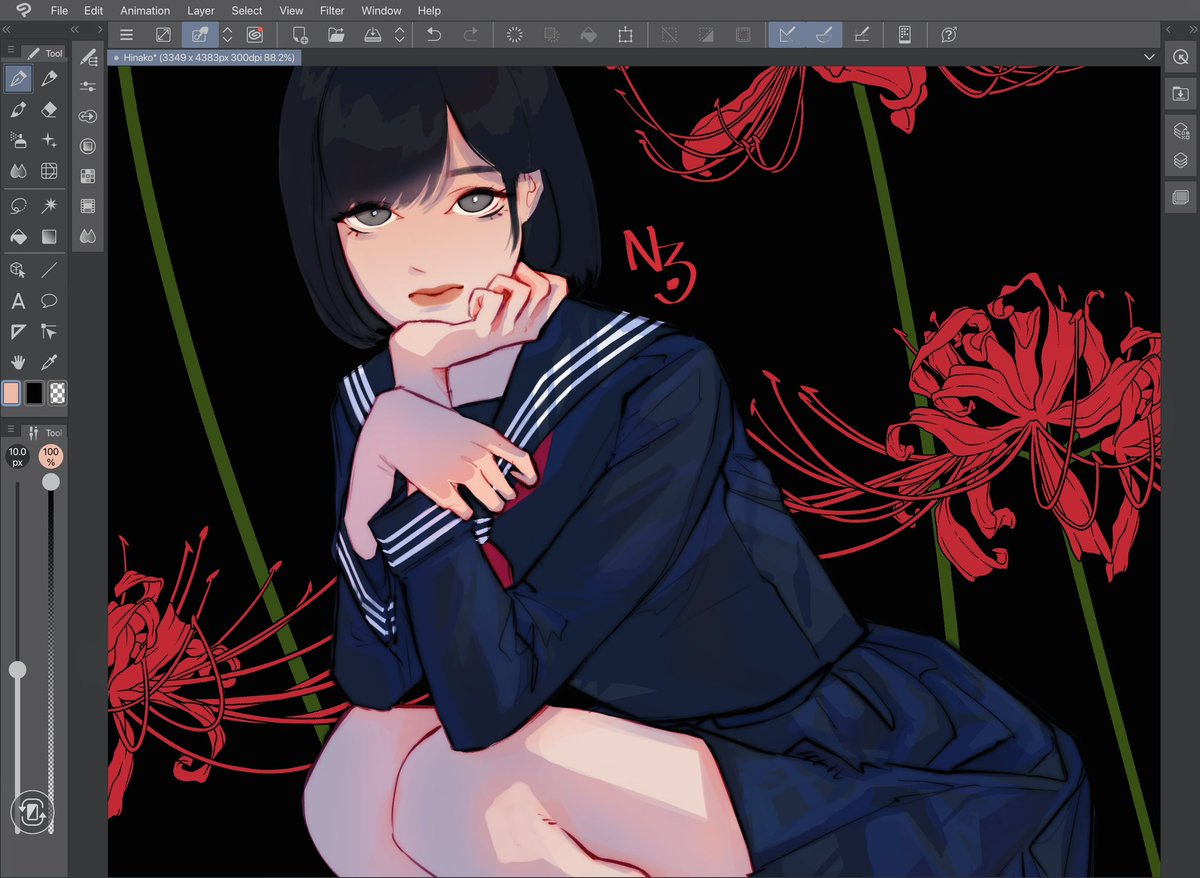The height and width of the screenshot is (878, 1200).
Task: Toggle Snap to Ruler in the toolbar
Action: (x=786, y=34)
